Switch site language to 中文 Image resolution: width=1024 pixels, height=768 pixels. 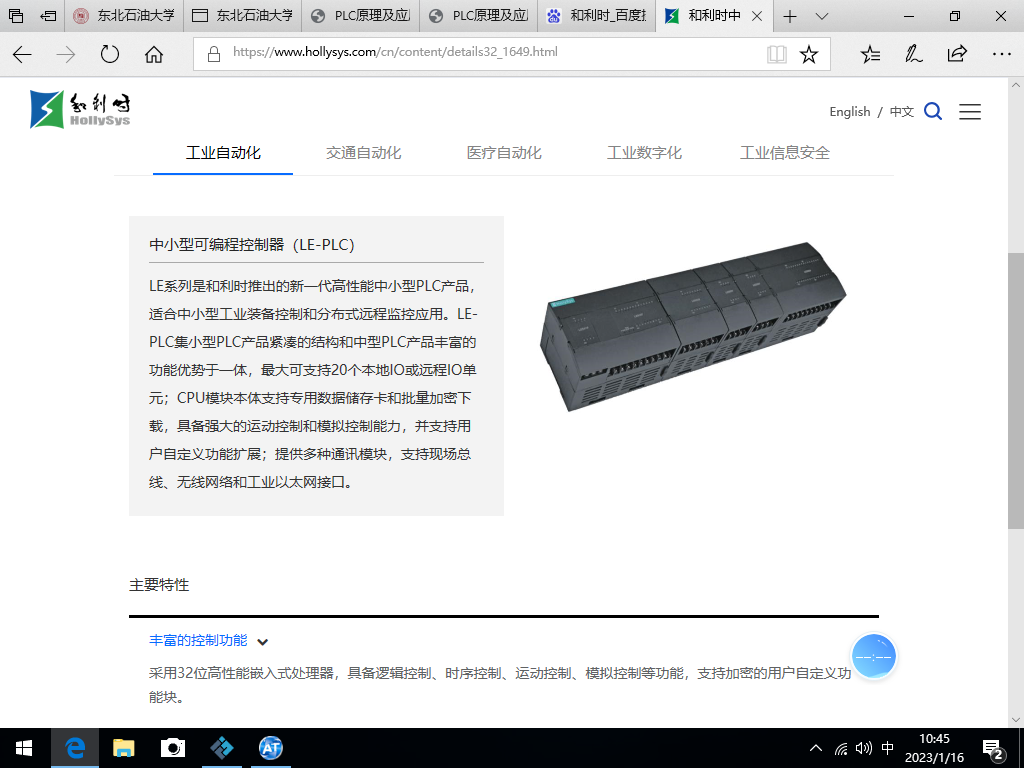[x=902, y=112]
